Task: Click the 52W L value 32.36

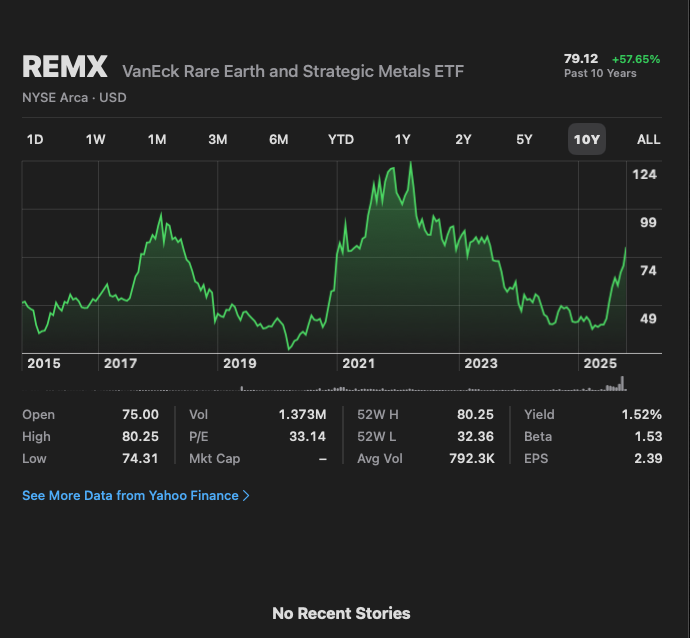Action: pos(475,436)
